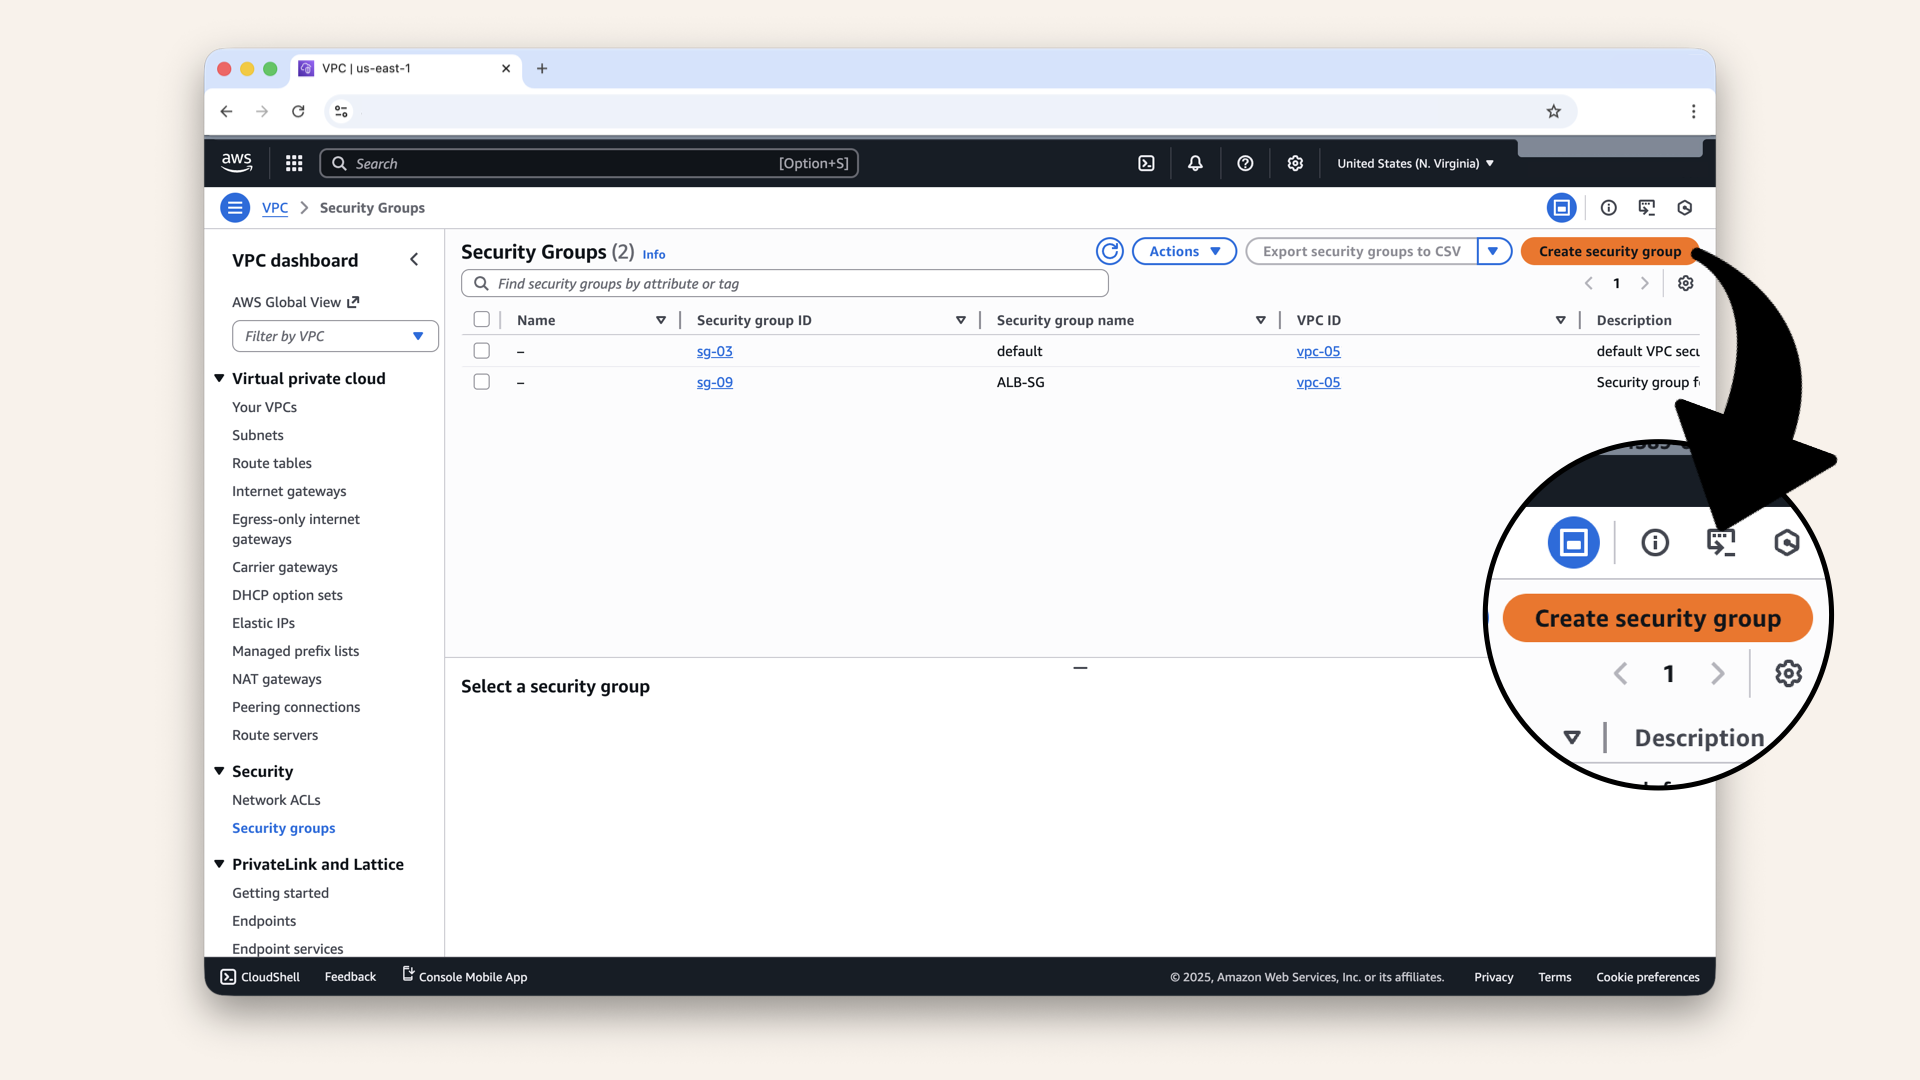Check the sg-03 row checkbox
The width and height of the screenshot is (1920, 1080).
[481, 351]
